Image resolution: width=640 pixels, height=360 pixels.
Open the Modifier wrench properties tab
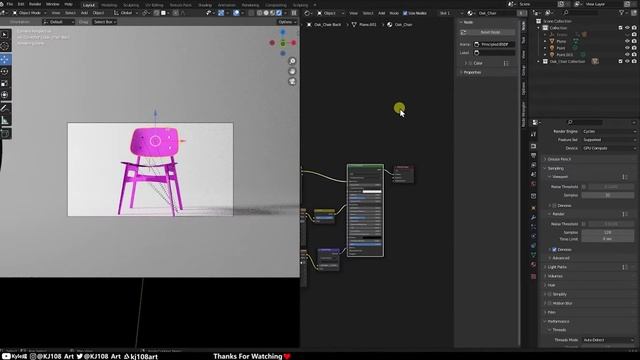(x=533, y=218)
